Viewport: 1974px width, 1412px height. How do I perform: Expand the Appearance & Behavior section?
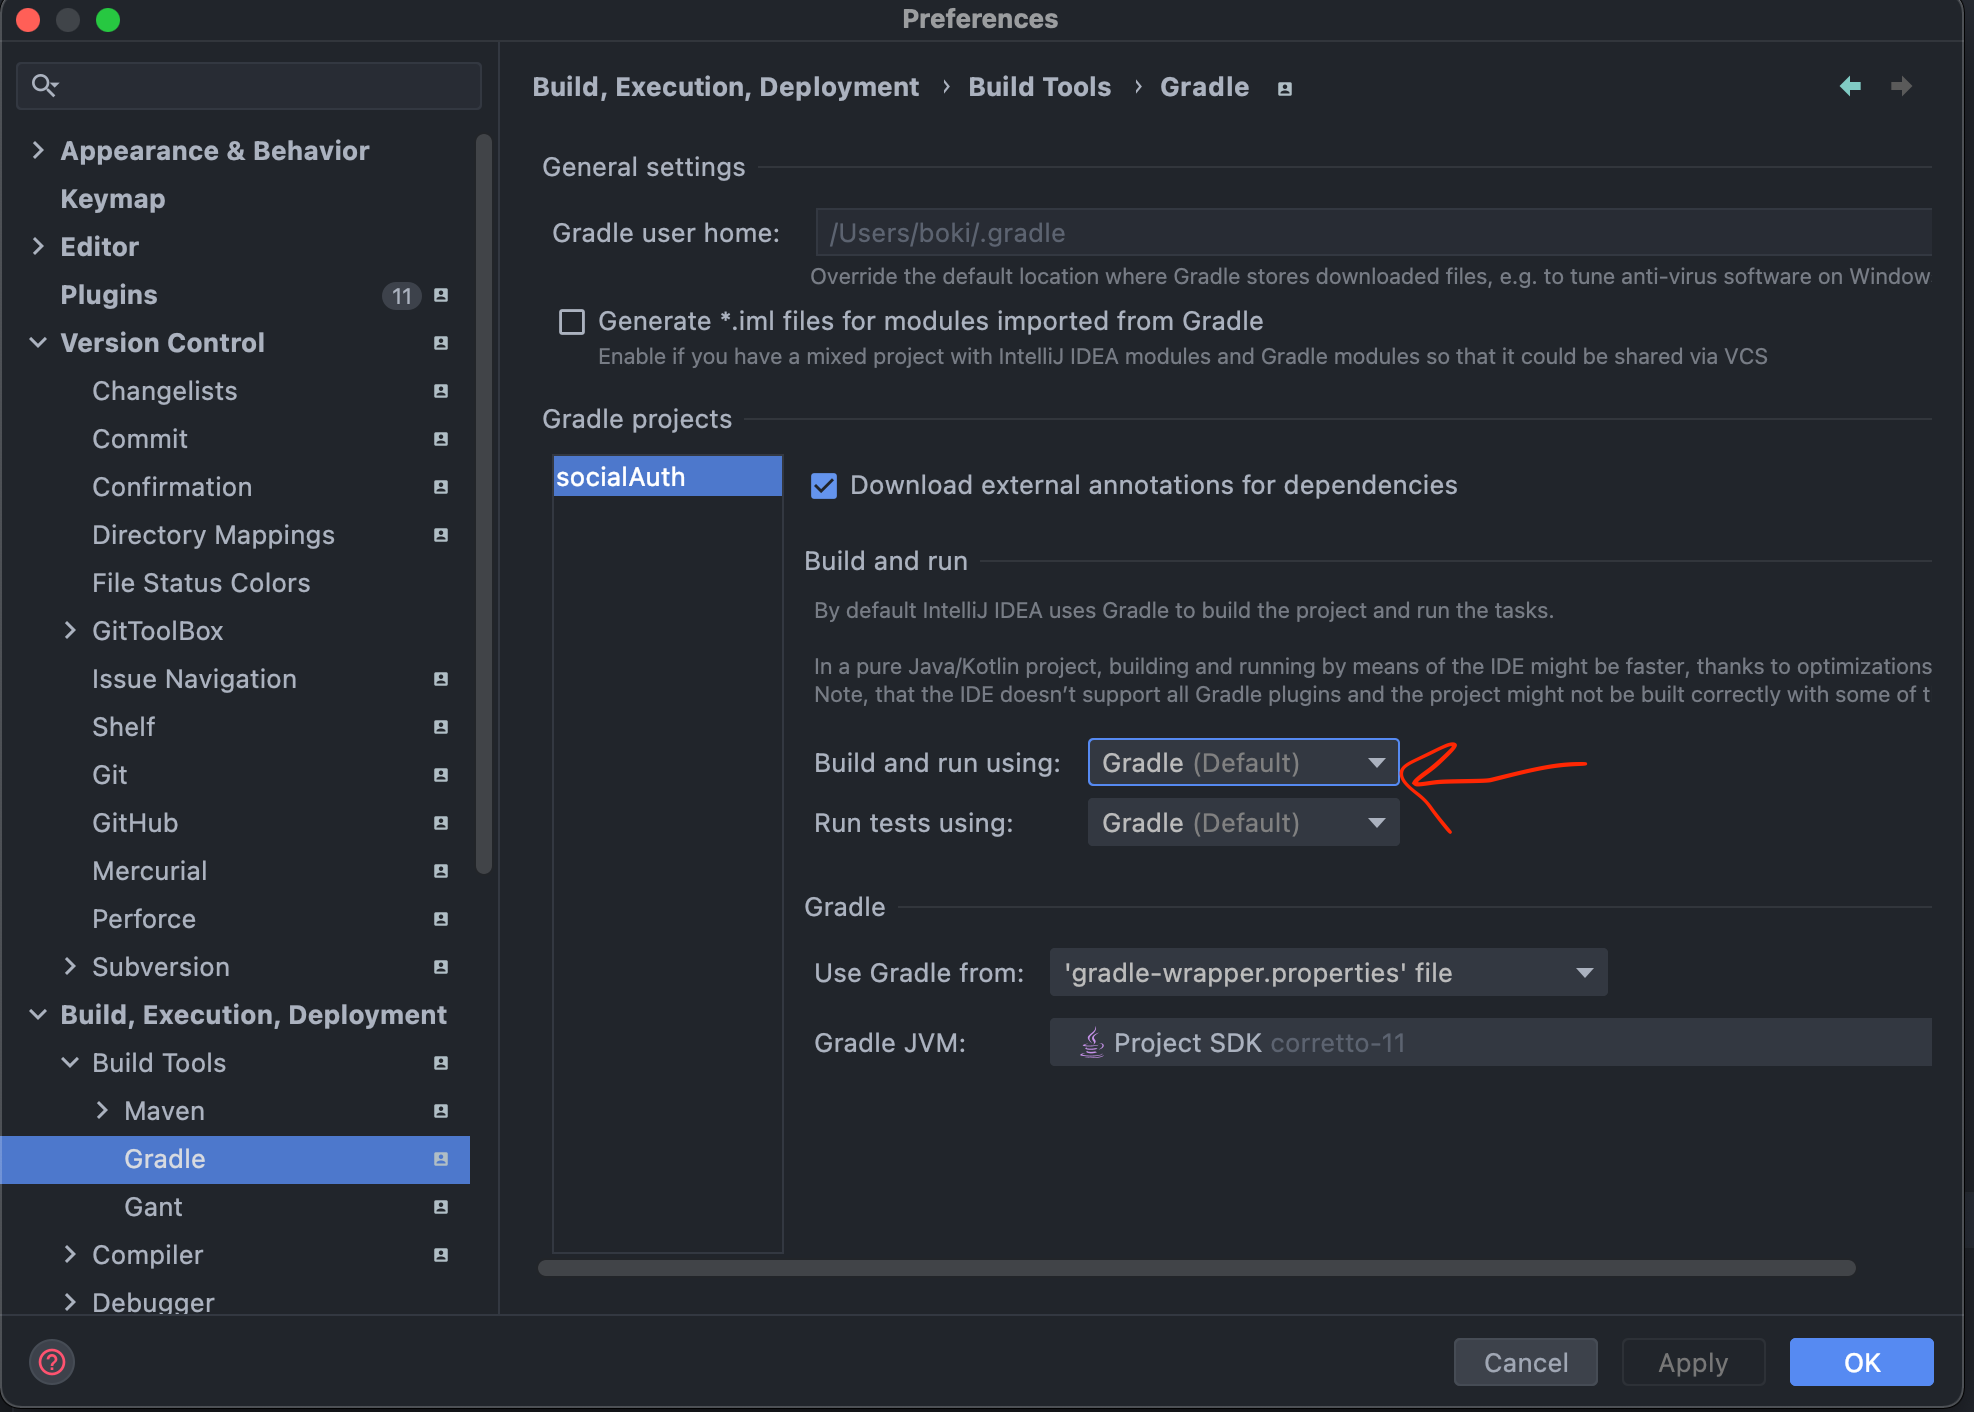(38, 151)
